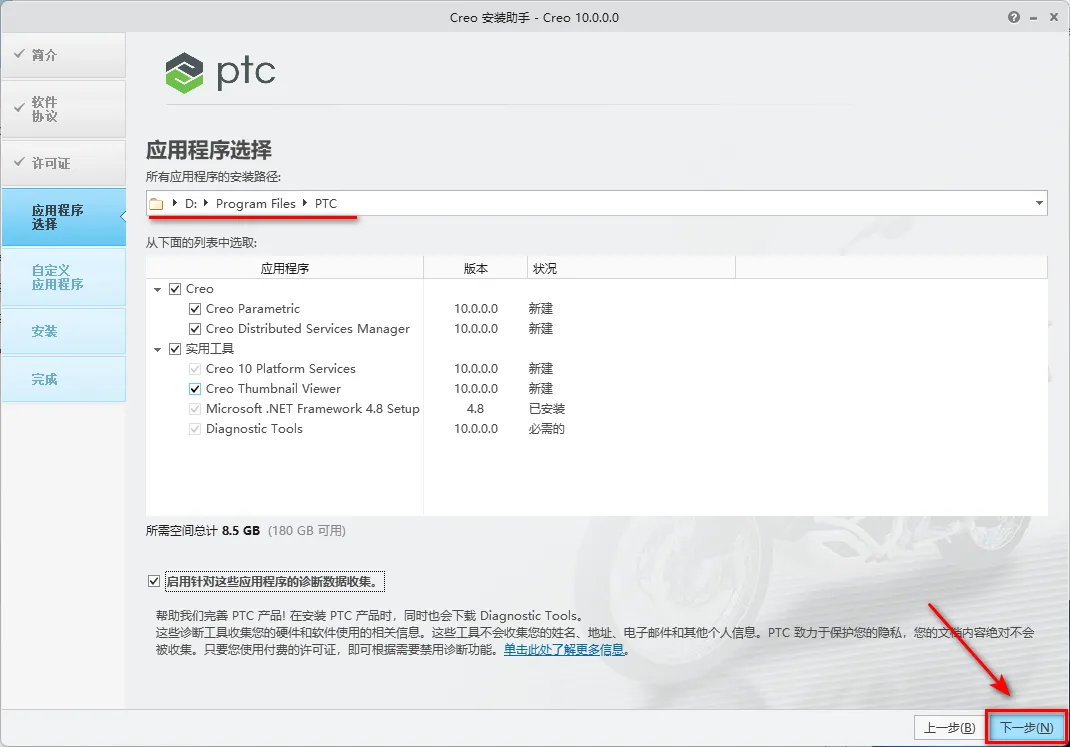Click the PTC path segment
Screen dimensions: 1070x747
[x=326, y=203]
